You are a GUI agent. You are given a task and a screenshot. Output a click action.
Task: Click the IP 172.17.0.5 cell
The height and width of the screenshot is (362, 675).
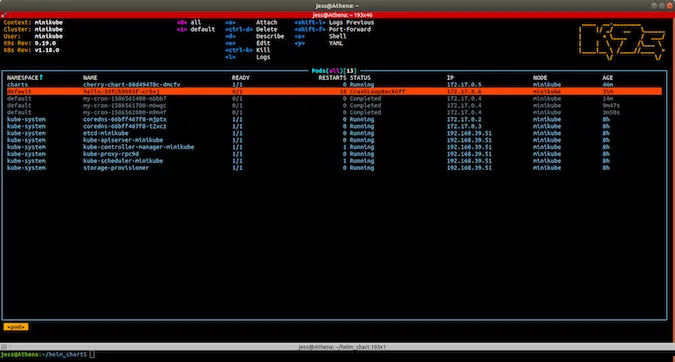pyautogui.click(x=464, y=84)
